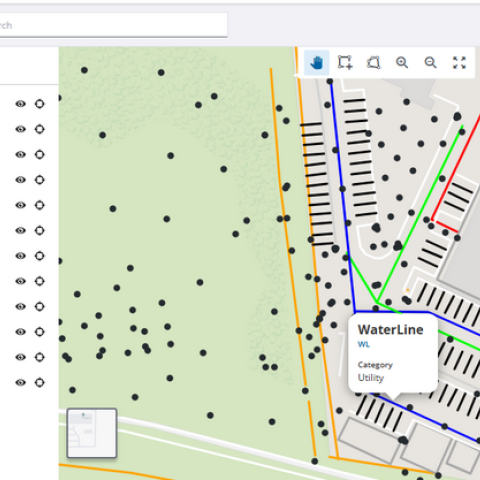Toggle eye visibility in eighth layer row

click(20, 281)
